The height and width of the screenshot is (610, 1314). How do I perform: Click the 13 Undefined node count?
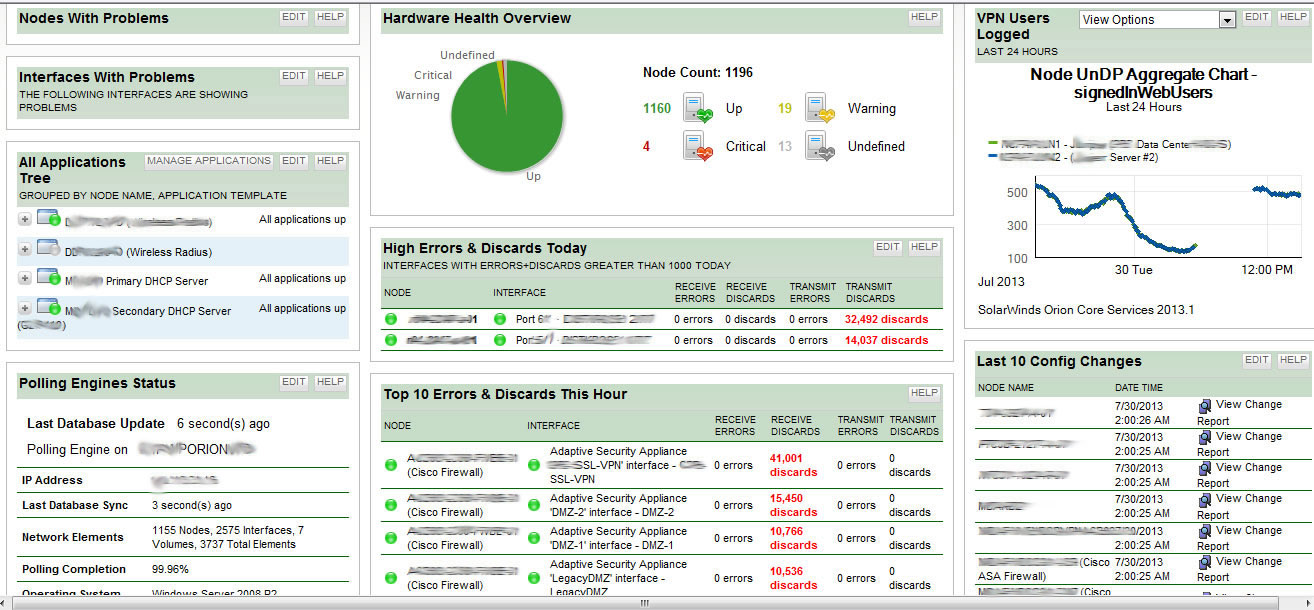785,146
